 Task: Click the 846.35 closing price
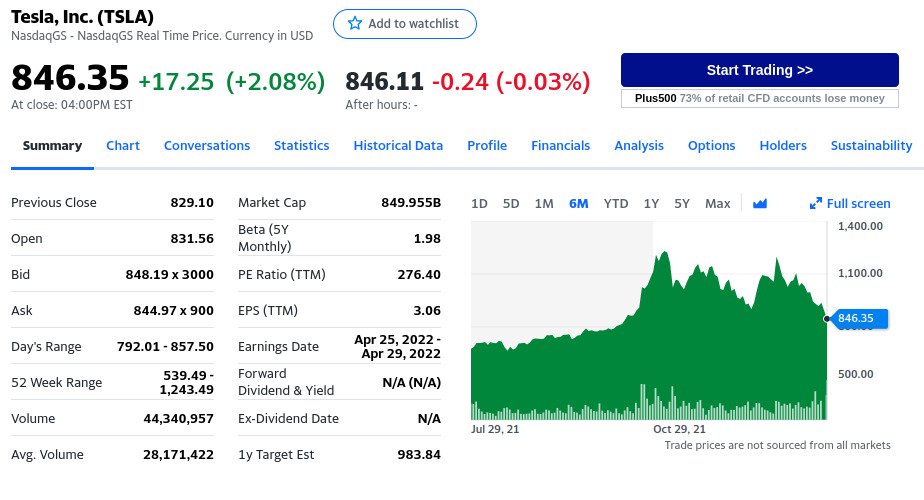[70, 78]
